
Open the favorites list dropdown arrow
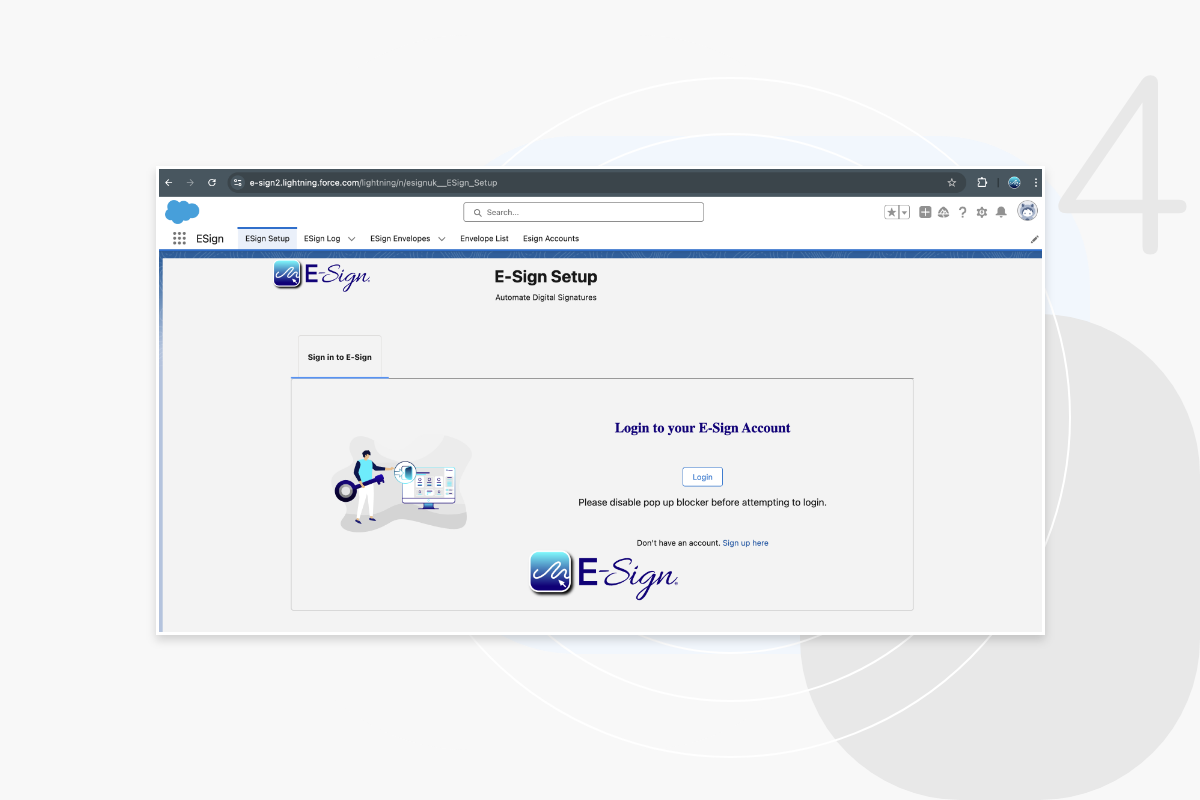tap(904, 212)
